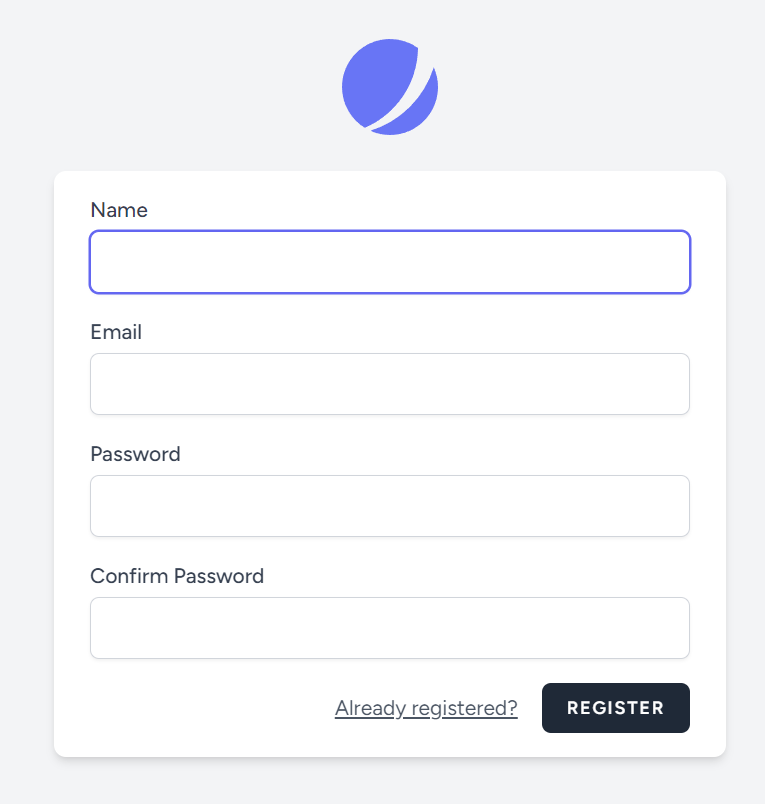Click the "Confirm Password" label text
The width and height of the screenshot is (765, 804).
177,576
